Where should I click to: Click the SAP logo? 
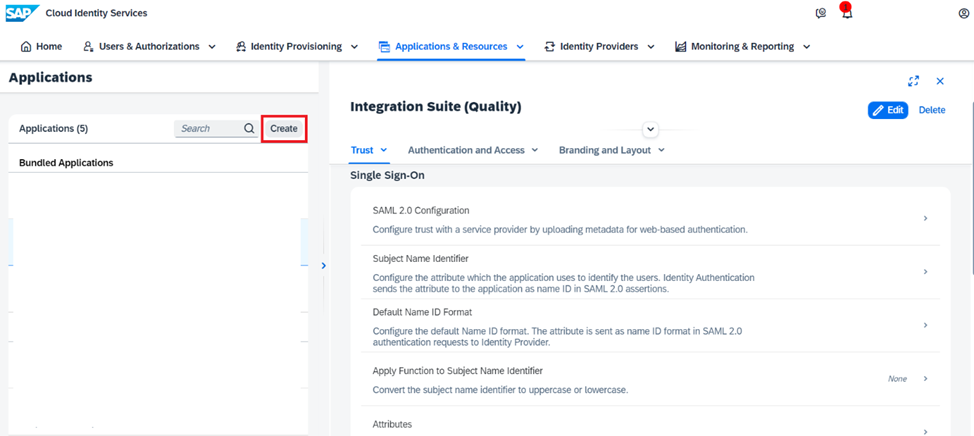[x=22, y=12]
